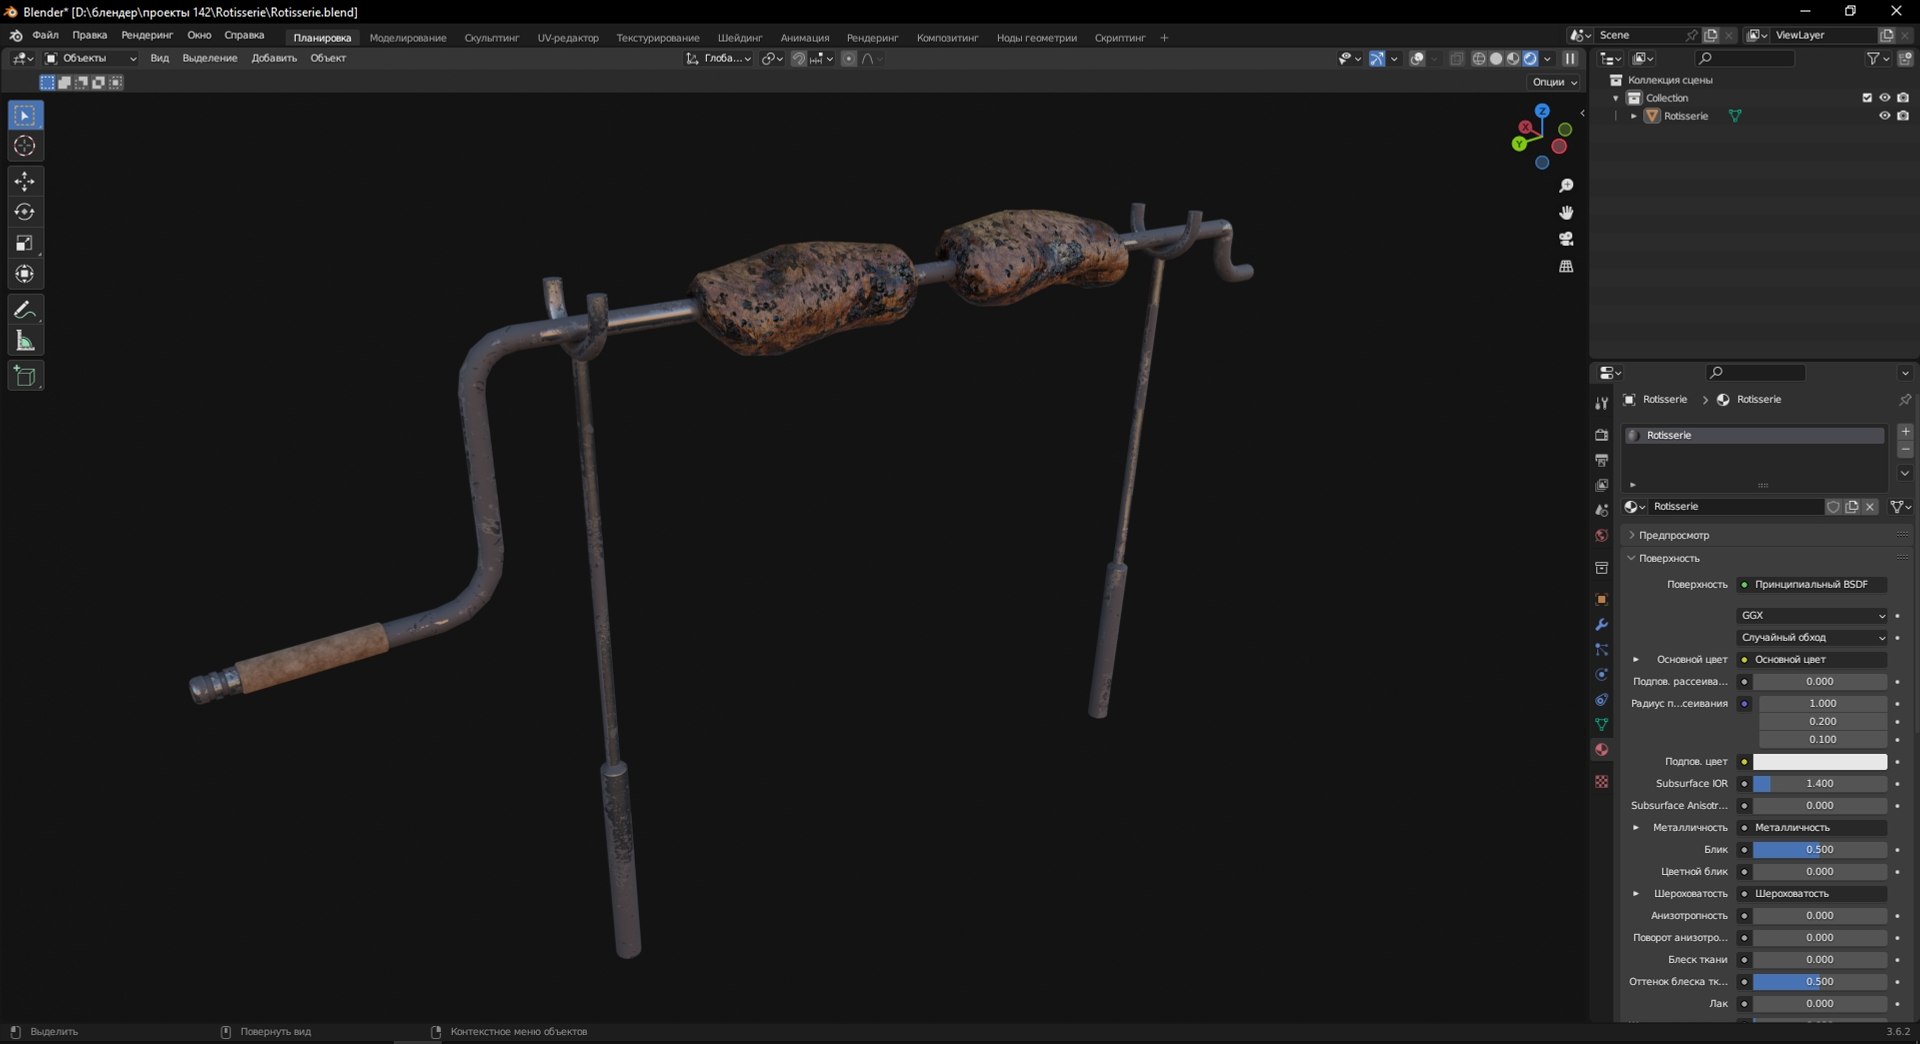Click the zoom view magnifier icon
1920x1044 pixels.
click(x=1566, y=186)
